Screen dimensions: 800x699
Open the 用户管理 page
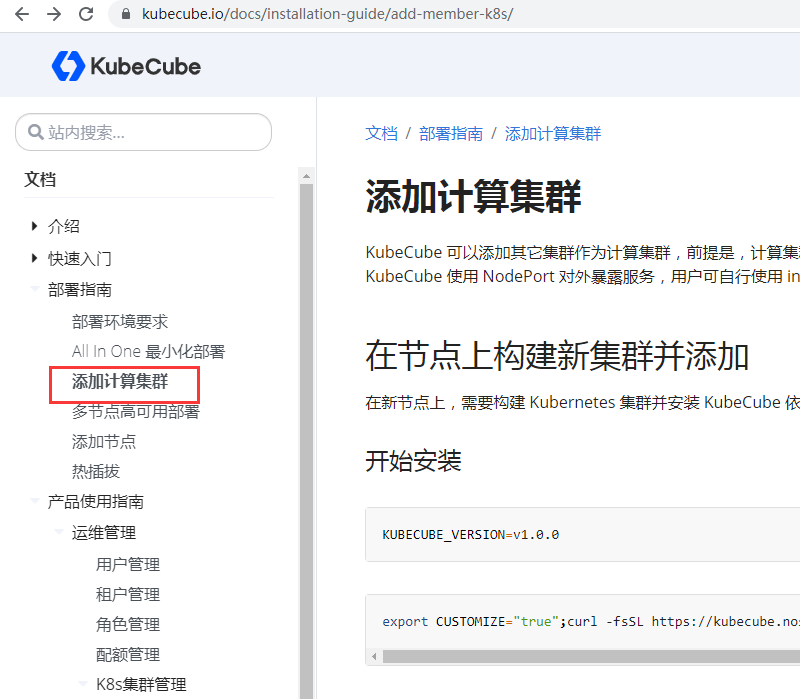(128, 564)
